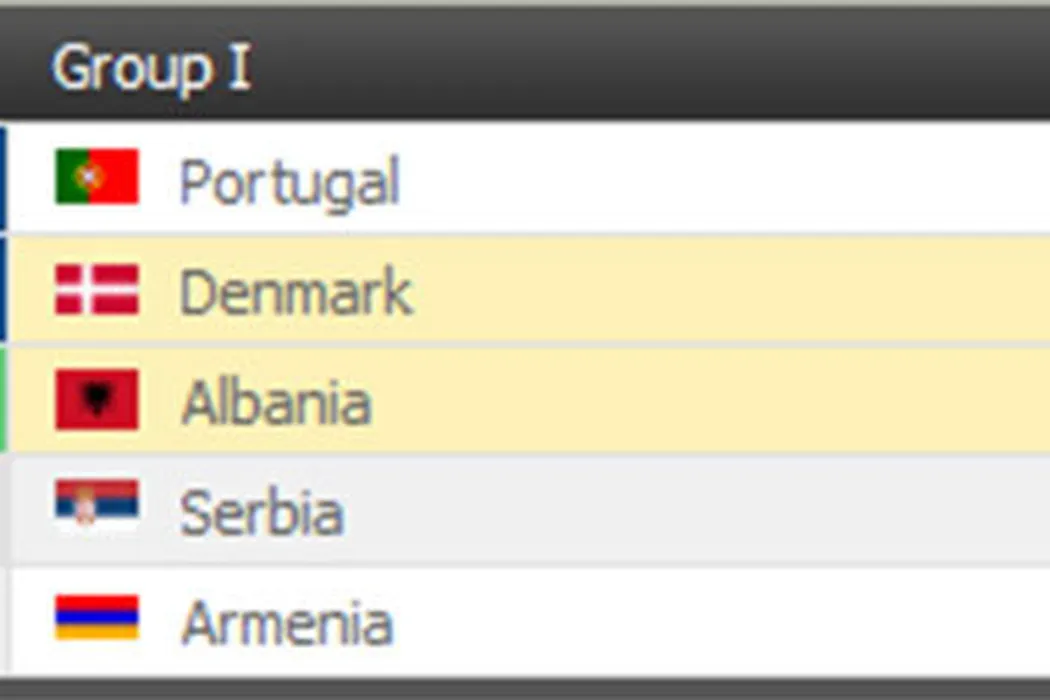1050x700 pixels.
Task: Open the Armenia team link
Action: pyautogui.click(x=287, y=622)
